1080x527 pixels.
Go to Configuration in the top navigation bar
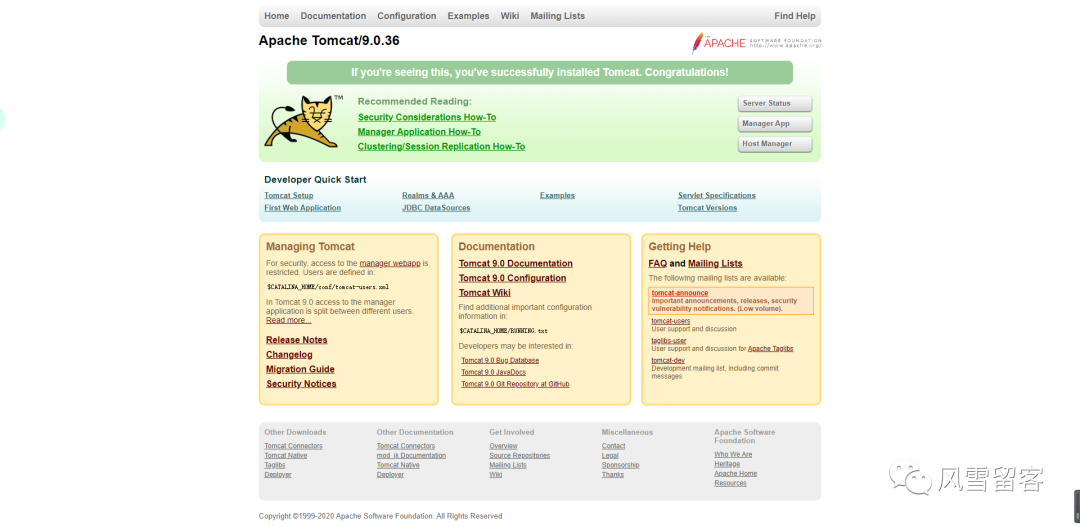[406, 16]
